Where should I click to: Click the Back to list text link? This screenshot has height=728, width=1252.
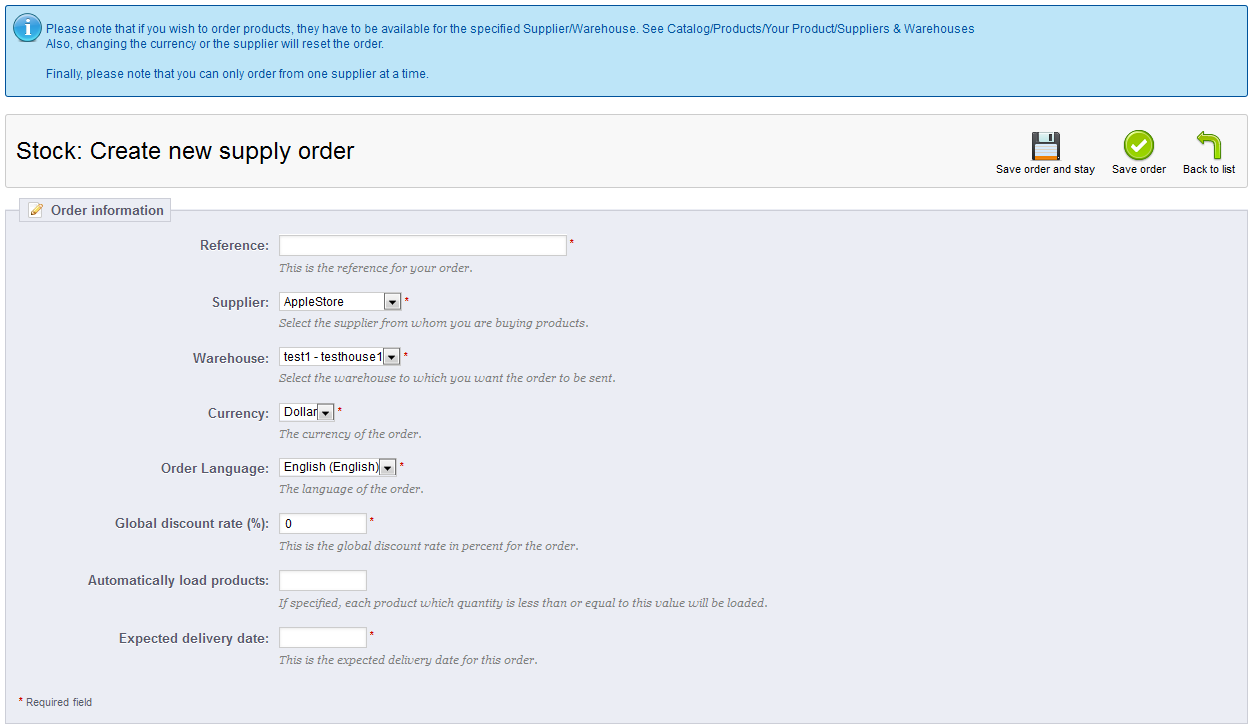point(1208,170)
